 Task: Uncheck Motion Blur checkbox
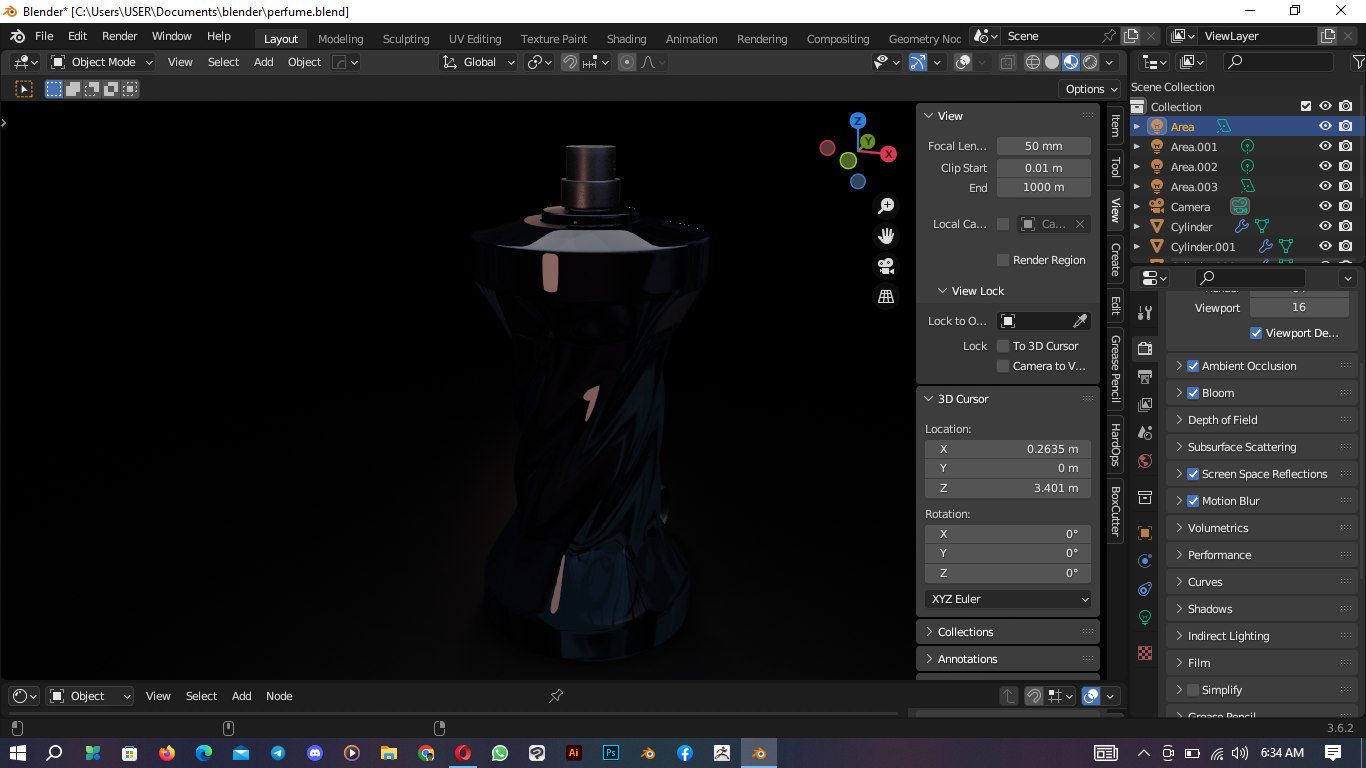[x=1193, y=501]
